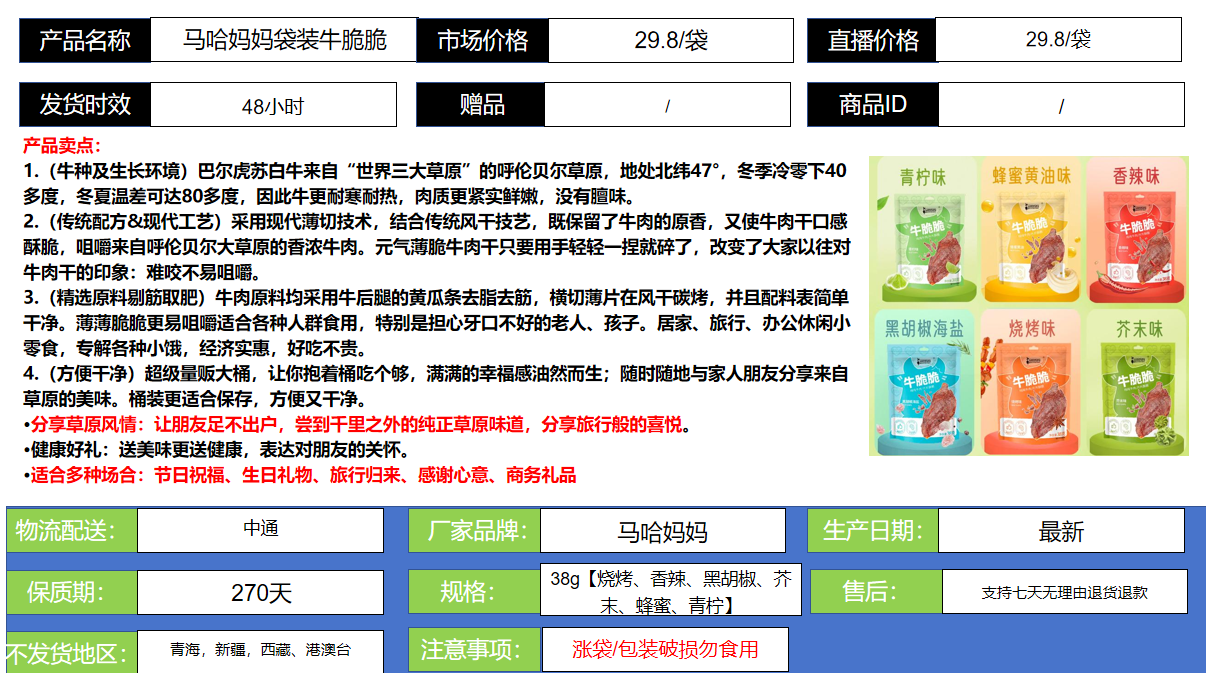Viewport: 1206px width, 673px height.
Task: Click the empty 赠品 value cell
Action: [x=667, y=105]
